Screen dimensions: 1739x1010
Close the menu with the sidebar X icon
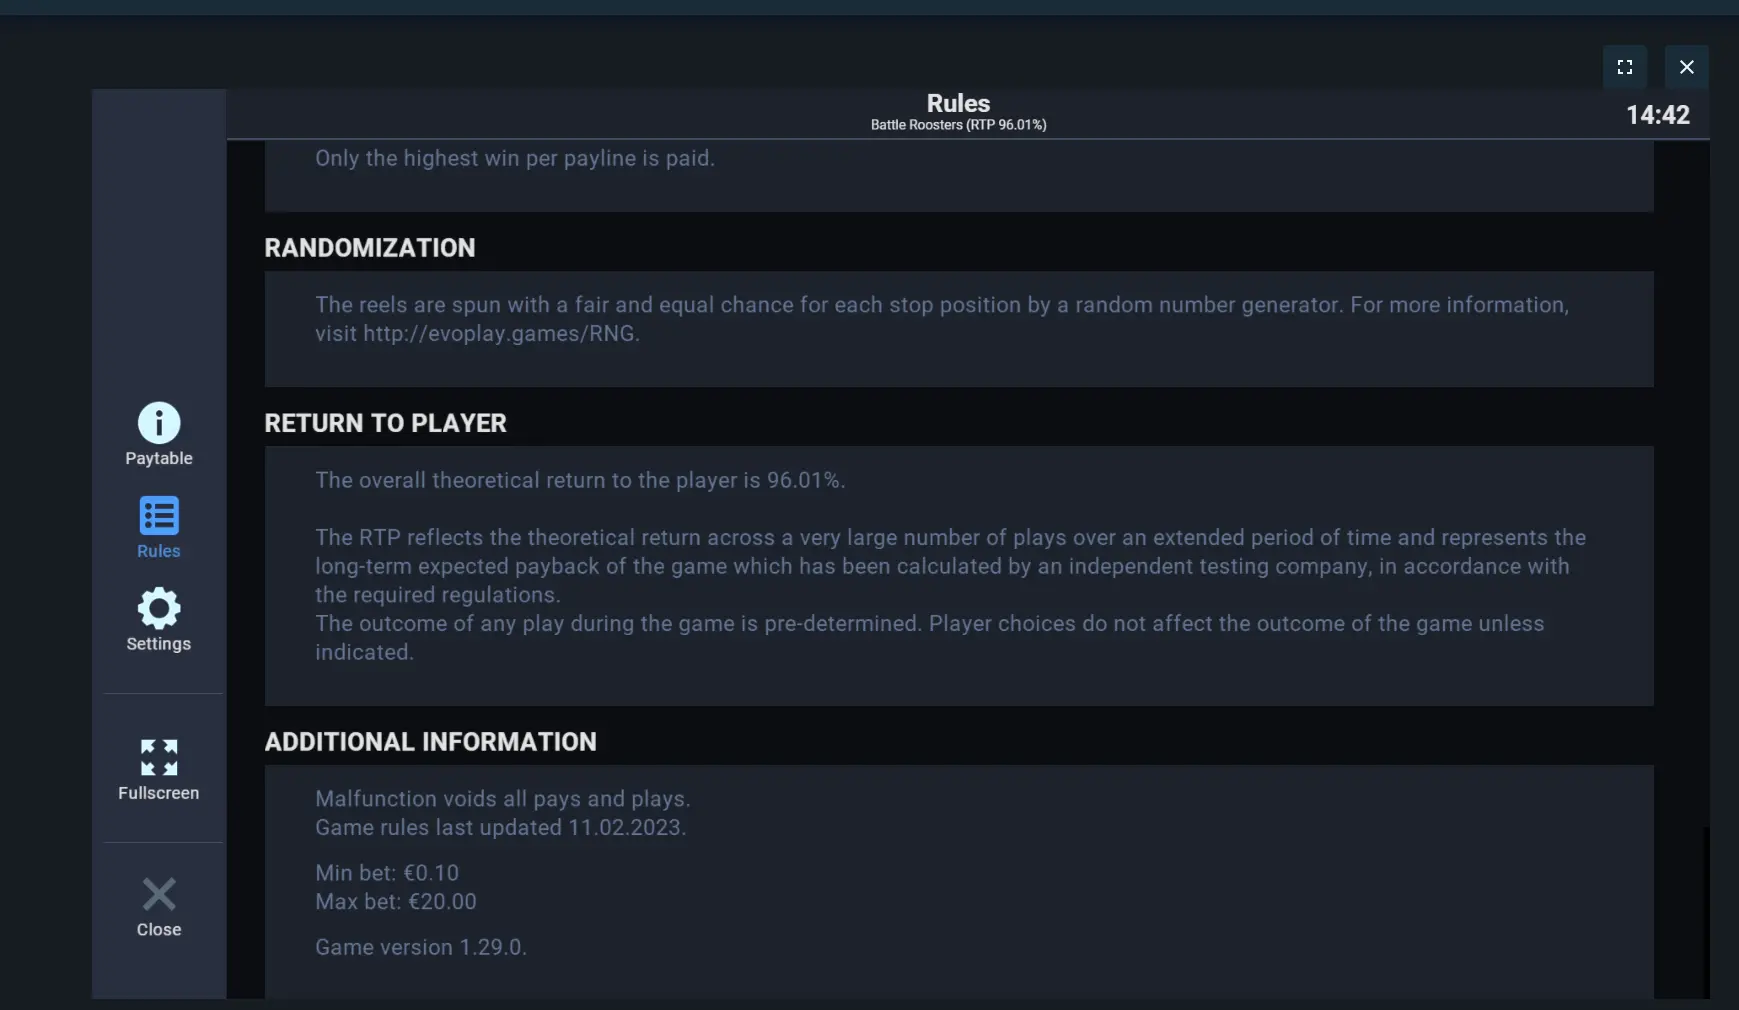point(159,894)
